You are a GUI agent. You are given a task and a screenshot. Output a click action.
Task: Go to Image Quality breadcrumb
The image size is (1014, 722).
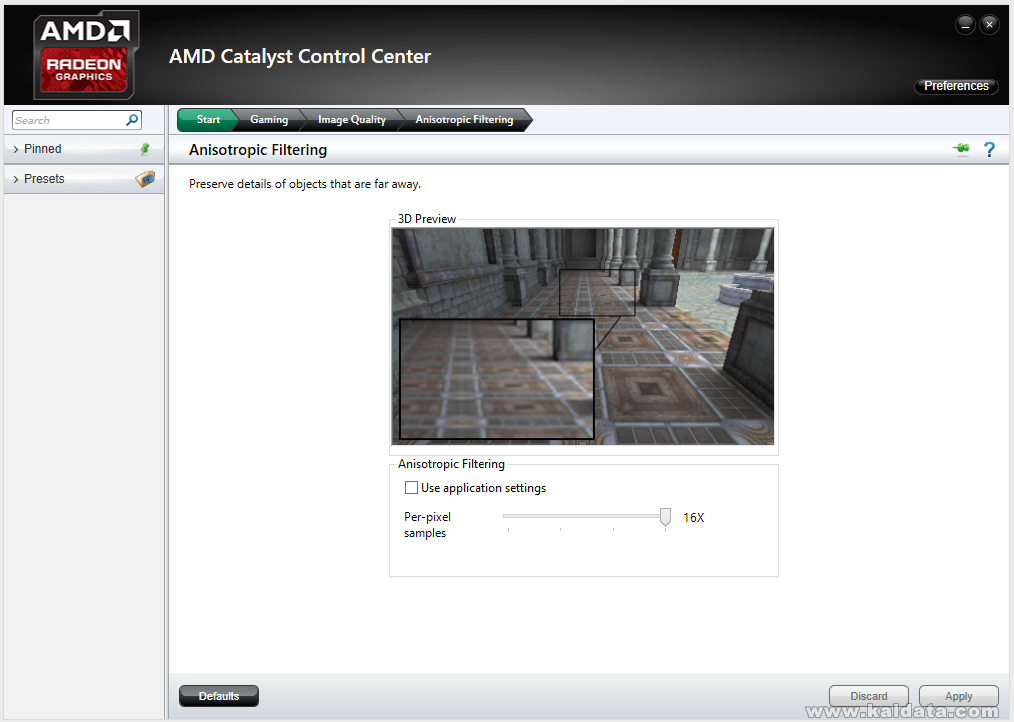coord(352,120)
